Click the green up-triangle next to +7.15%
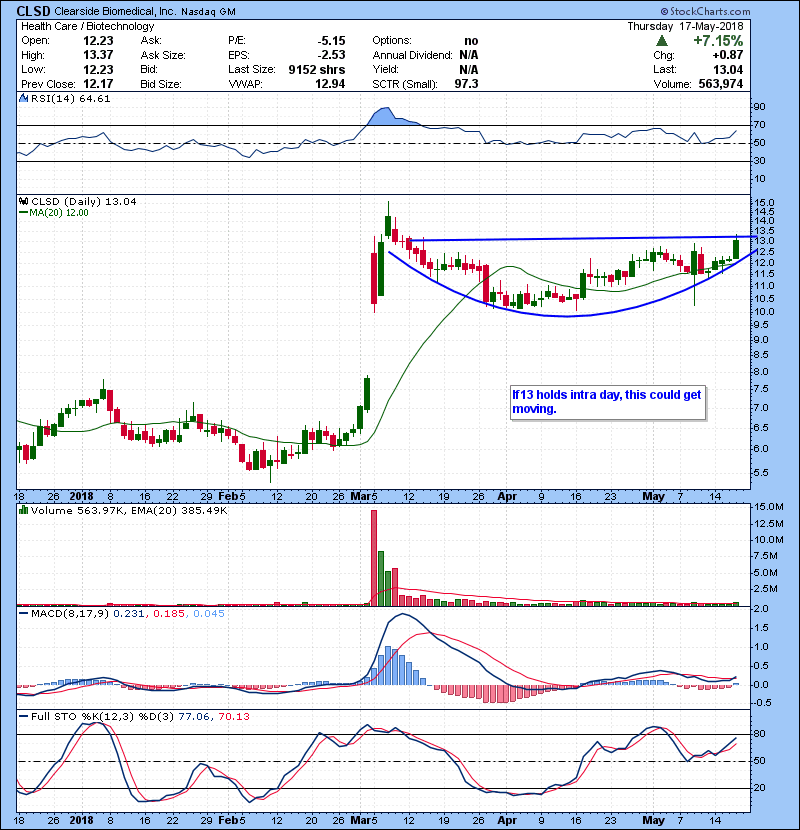800x830 pixels. pyautogui.click(x=661, y=41)
